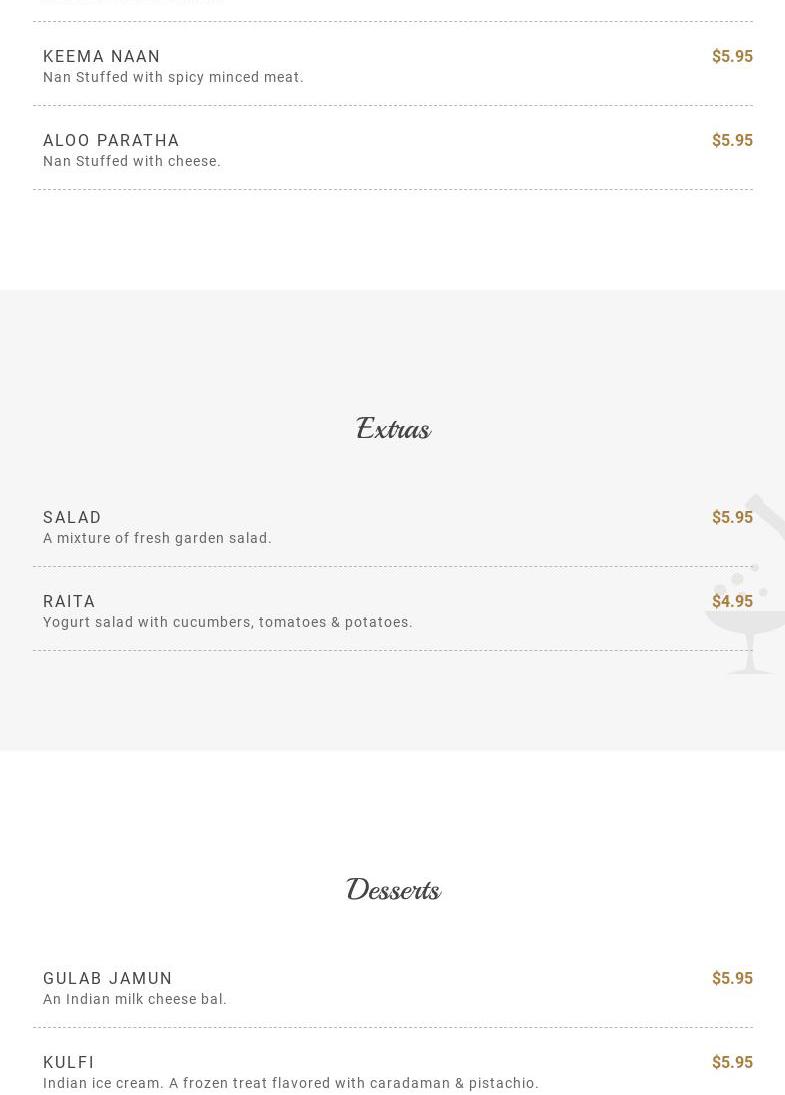Click the Indian milk cheese ball description

[x=135, y=999]
